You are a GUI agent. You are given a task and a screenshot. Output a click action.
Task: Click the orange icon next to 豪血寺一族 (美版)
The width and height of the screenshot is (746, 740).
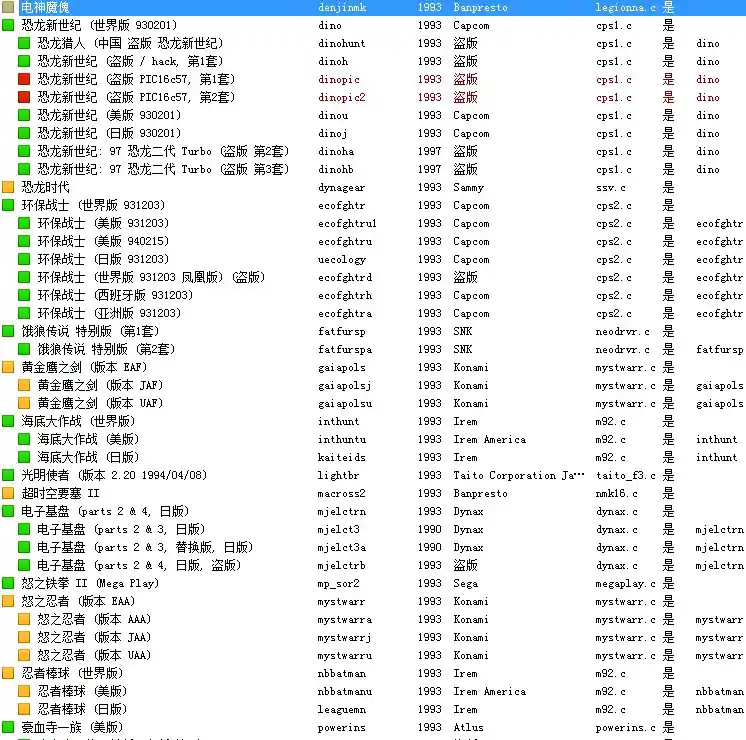tap(9, 727)
